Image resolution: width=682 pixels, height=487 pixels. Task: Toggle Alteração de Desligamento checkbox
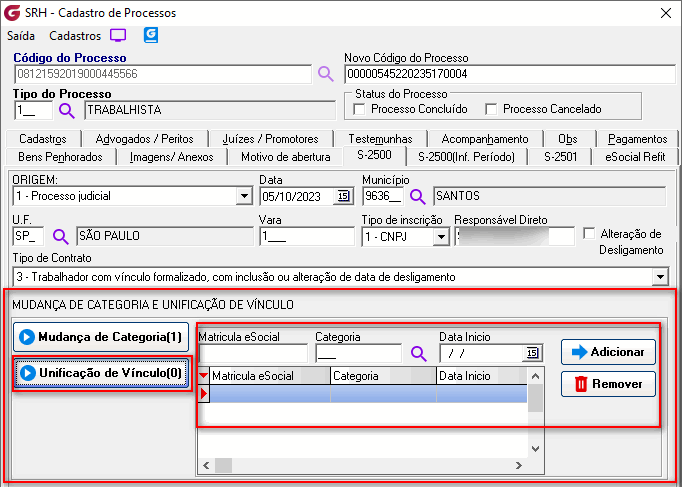point(589,233)
